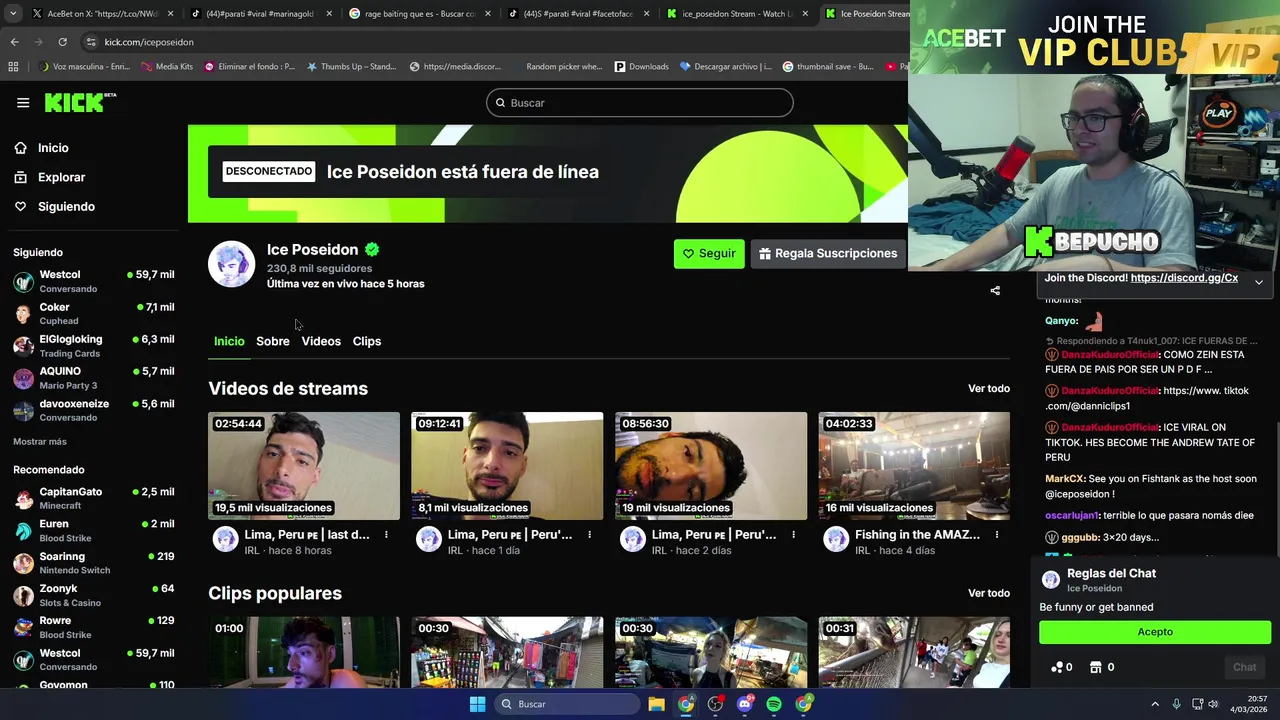
Task: Click the share icon above chat
Action: pyautogui.click(x=995, y=291)
